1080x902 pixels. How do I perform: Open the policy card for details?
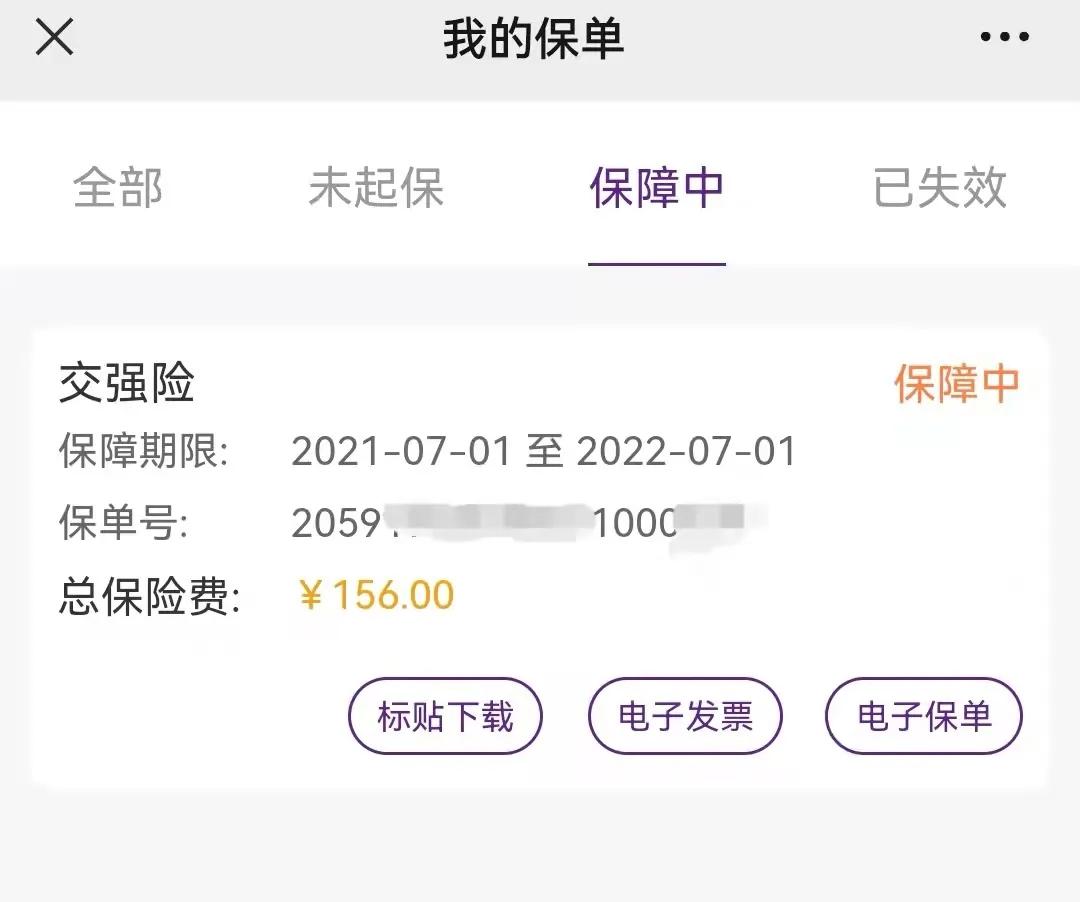(x=540, y=550)
